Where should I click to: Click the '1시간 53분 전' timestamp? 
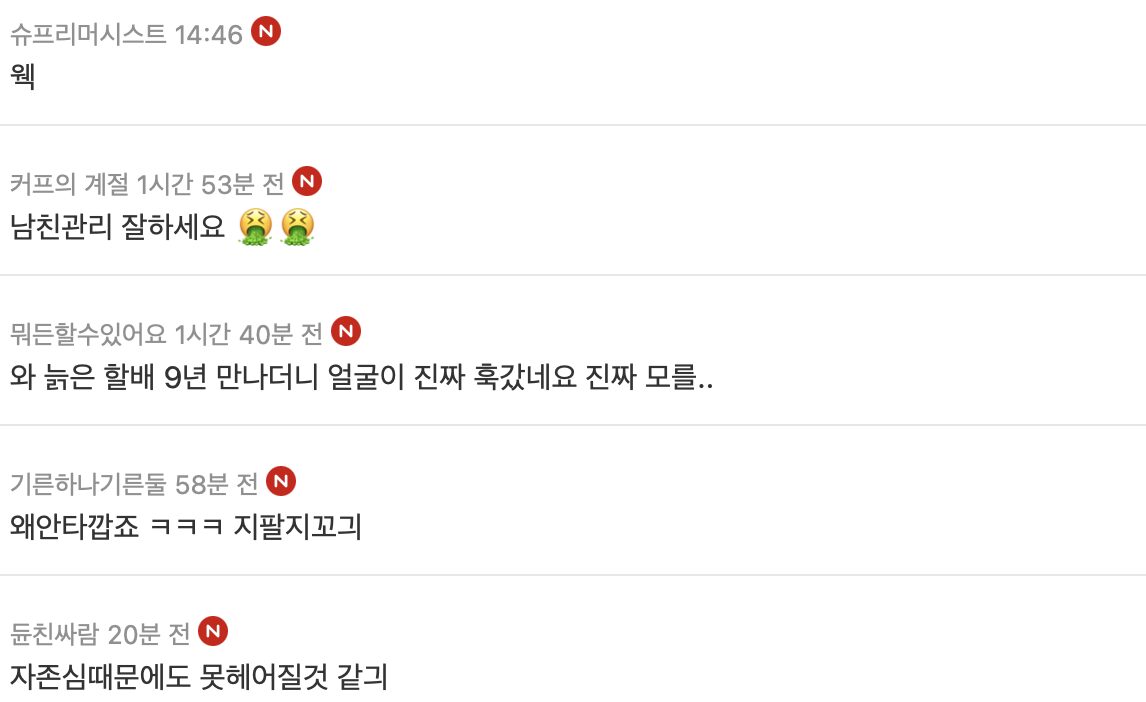pos(210,184)
